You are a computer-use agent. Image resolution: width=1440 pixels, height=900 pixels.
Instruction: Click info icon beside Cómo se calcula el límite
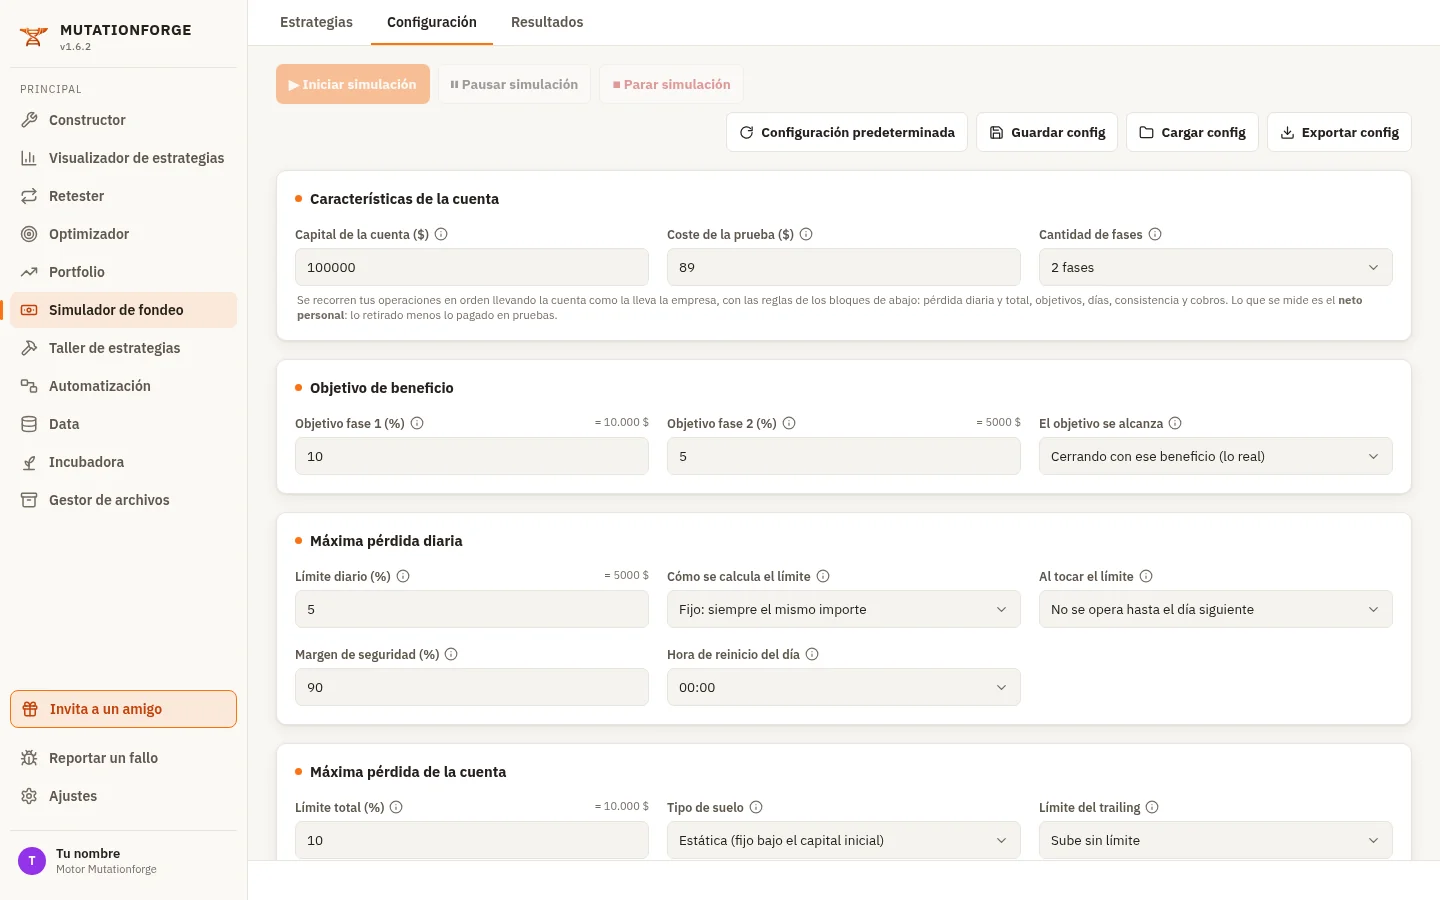coord(823,576)
